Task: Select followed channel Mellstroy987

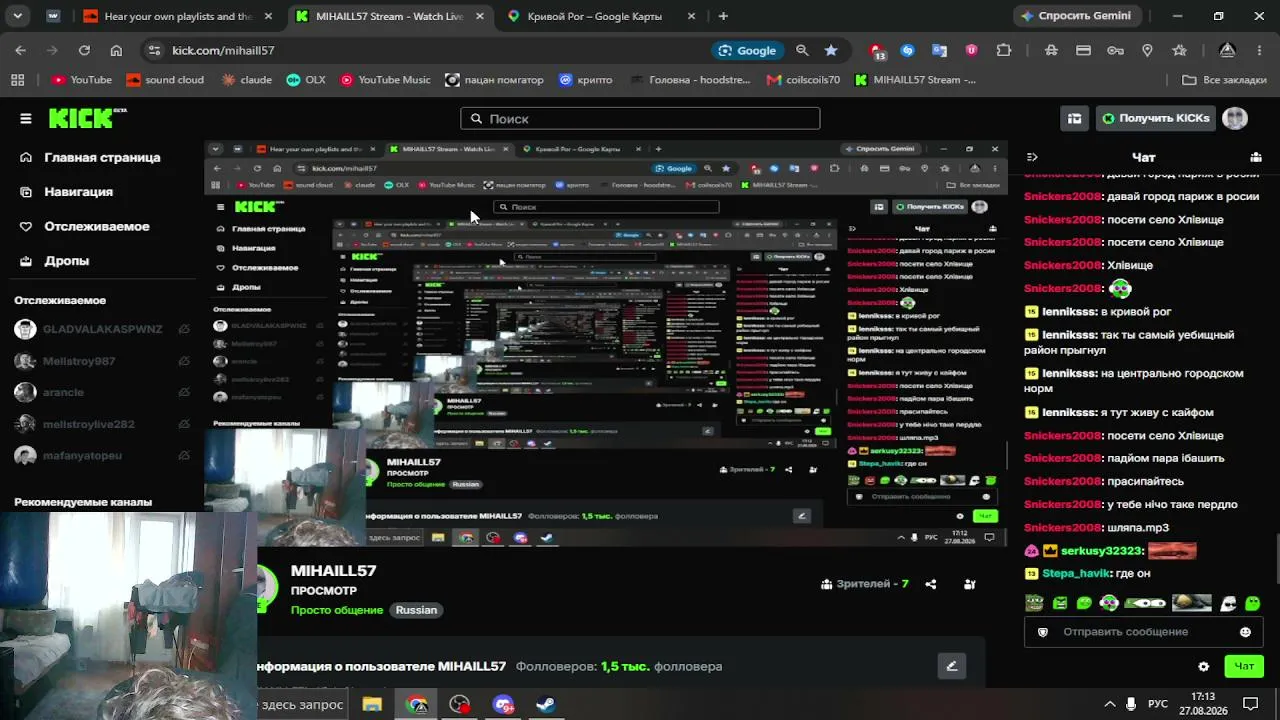Action: pyautogui.click(x=66, y=361)
